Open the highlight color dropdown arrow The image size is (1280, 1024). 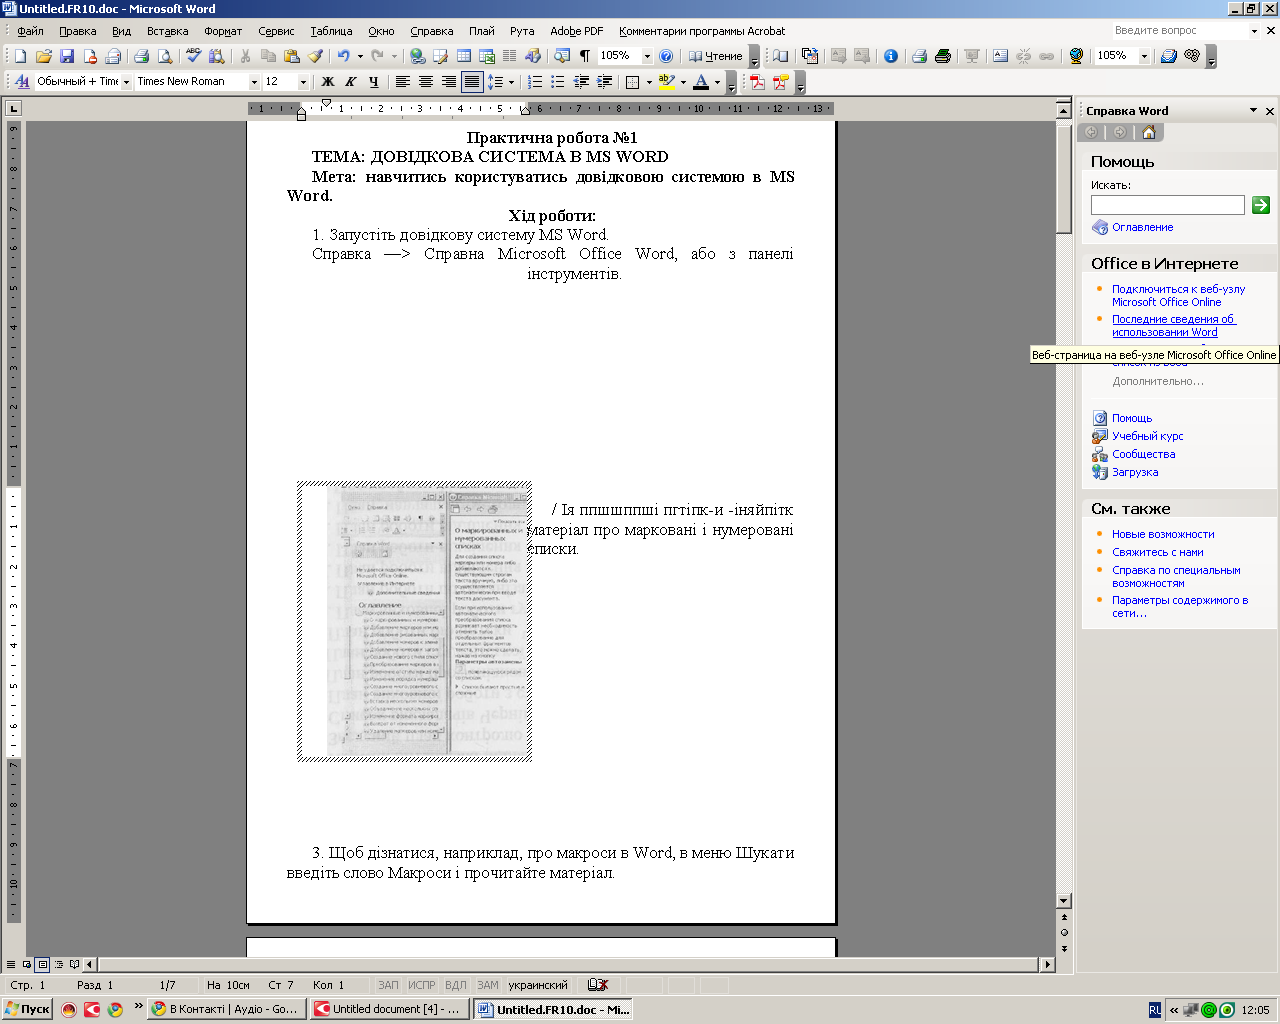click(x=683, y=82)
